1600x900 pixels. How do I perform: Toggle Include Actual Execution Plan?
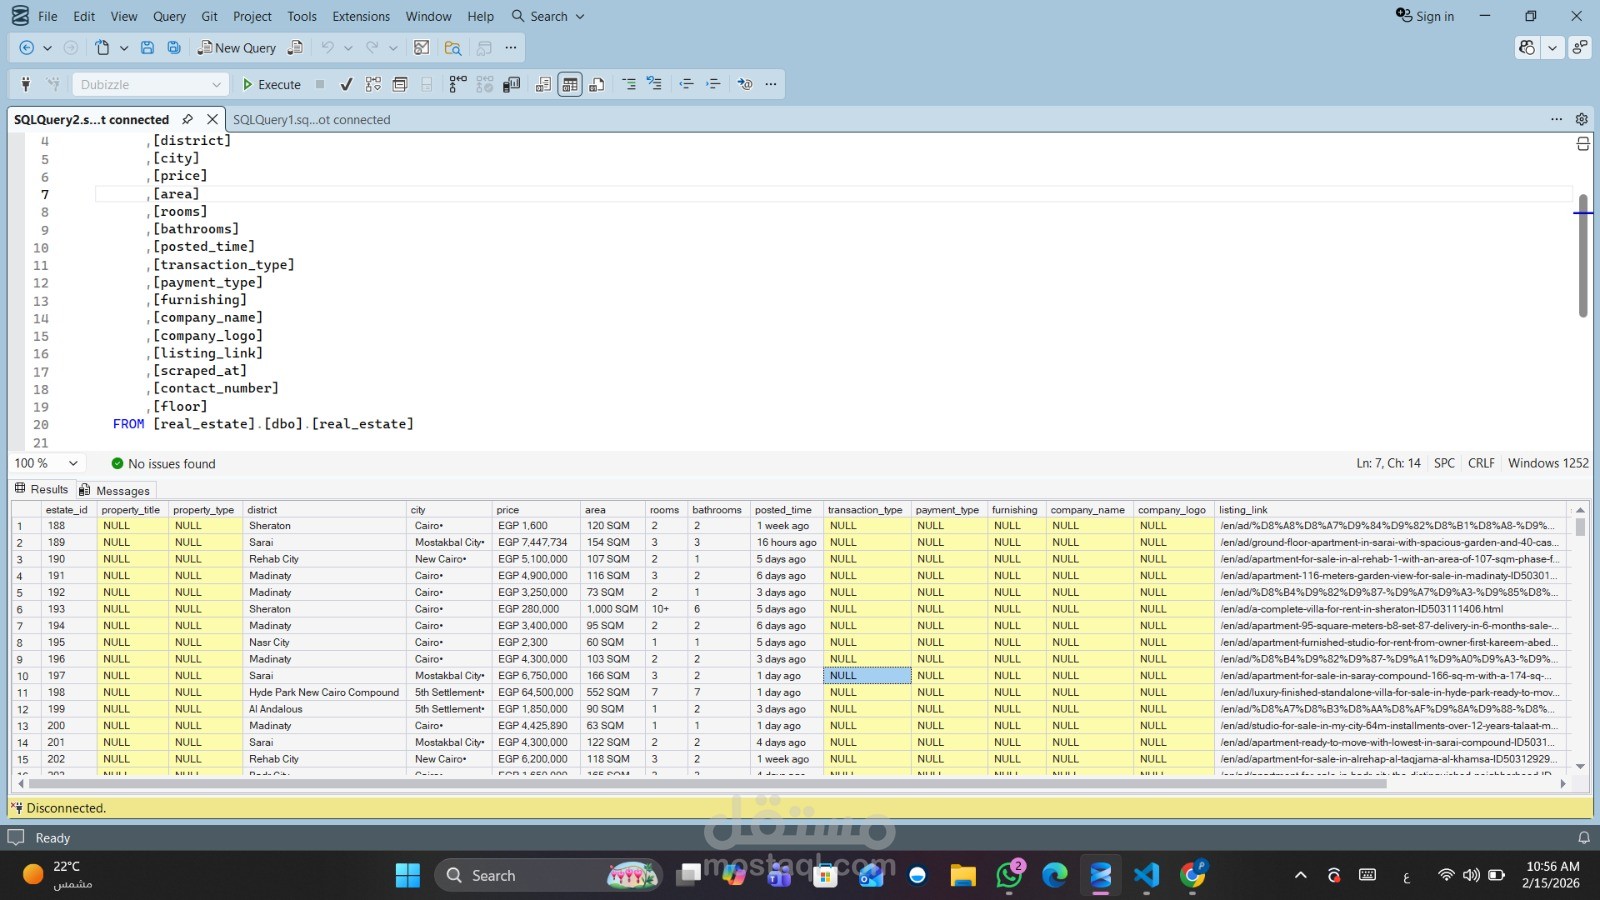tap(458, 85)
